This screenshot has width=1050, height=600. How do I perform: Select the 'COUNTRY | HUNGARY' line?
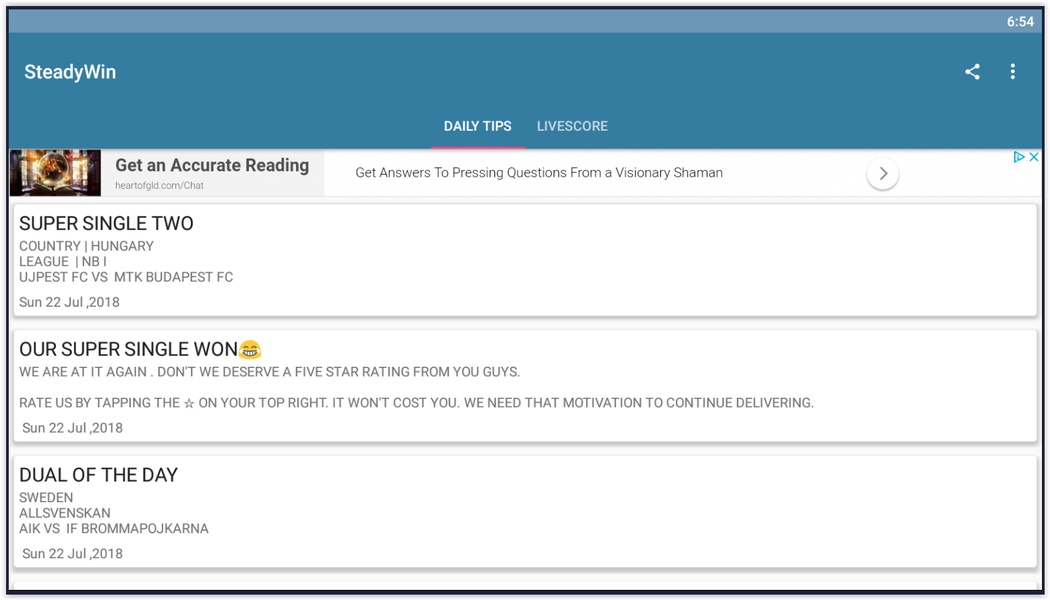click(x=86, y=246)
